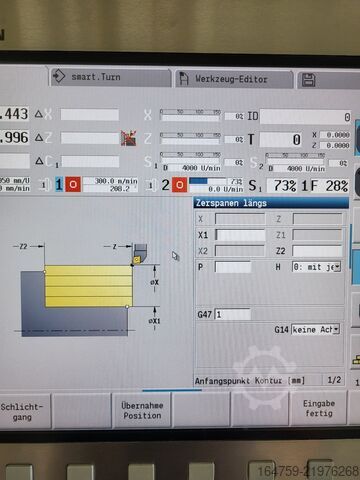Image resolution: width=360 pixels, height=480 pixels.
Task: Click the ΔZ distance-to-go field
Action: (x=90, y=138)
